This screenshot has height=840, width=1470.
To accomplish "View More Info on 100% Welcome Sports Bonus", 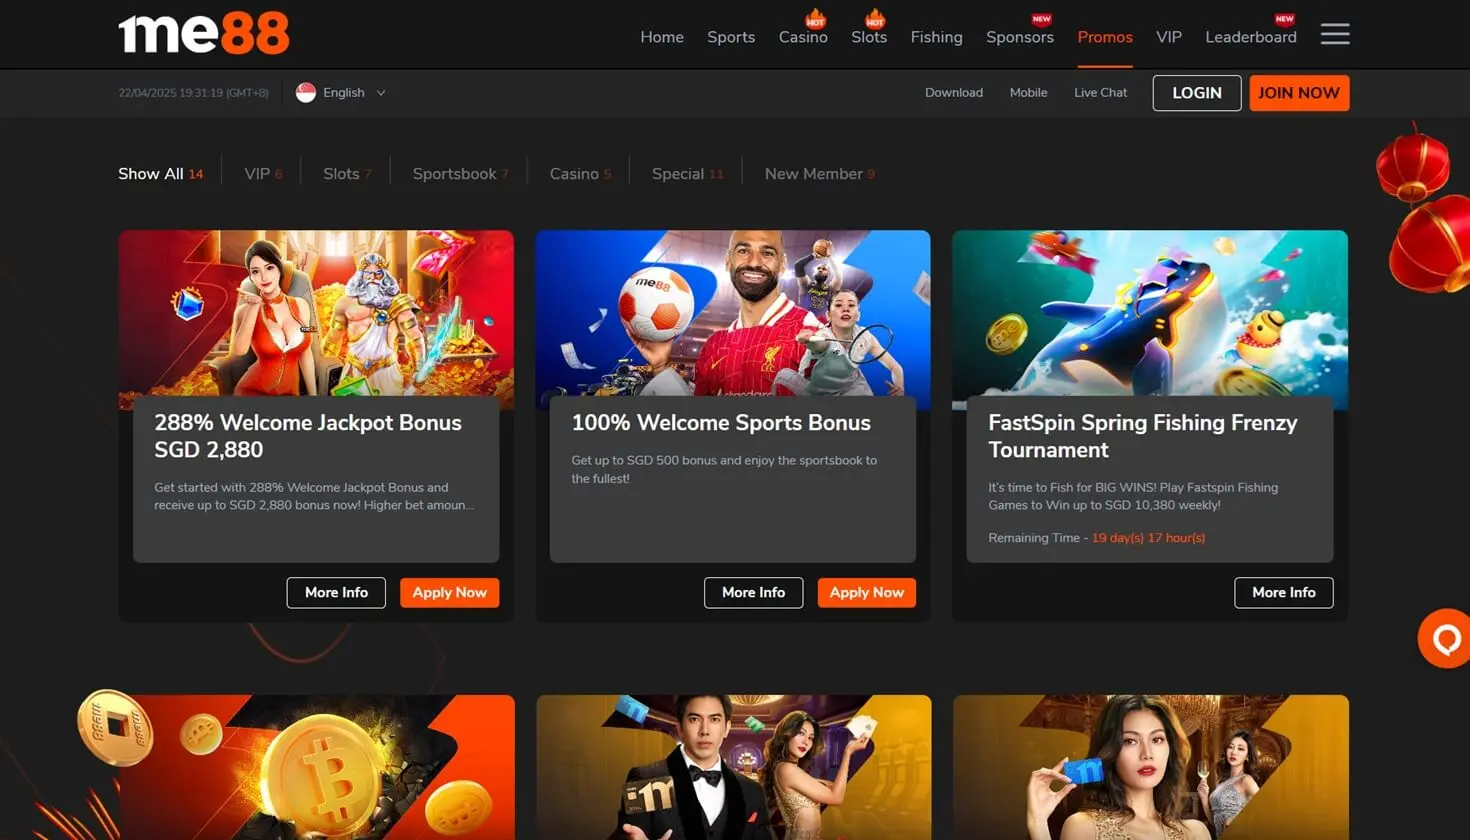I will pos(753,593).
